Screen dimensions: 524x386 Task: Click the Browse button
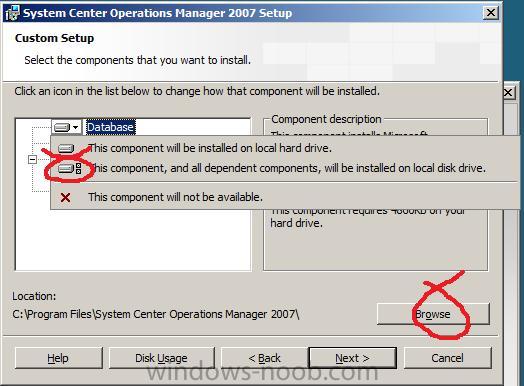click(x=433, y=314)
